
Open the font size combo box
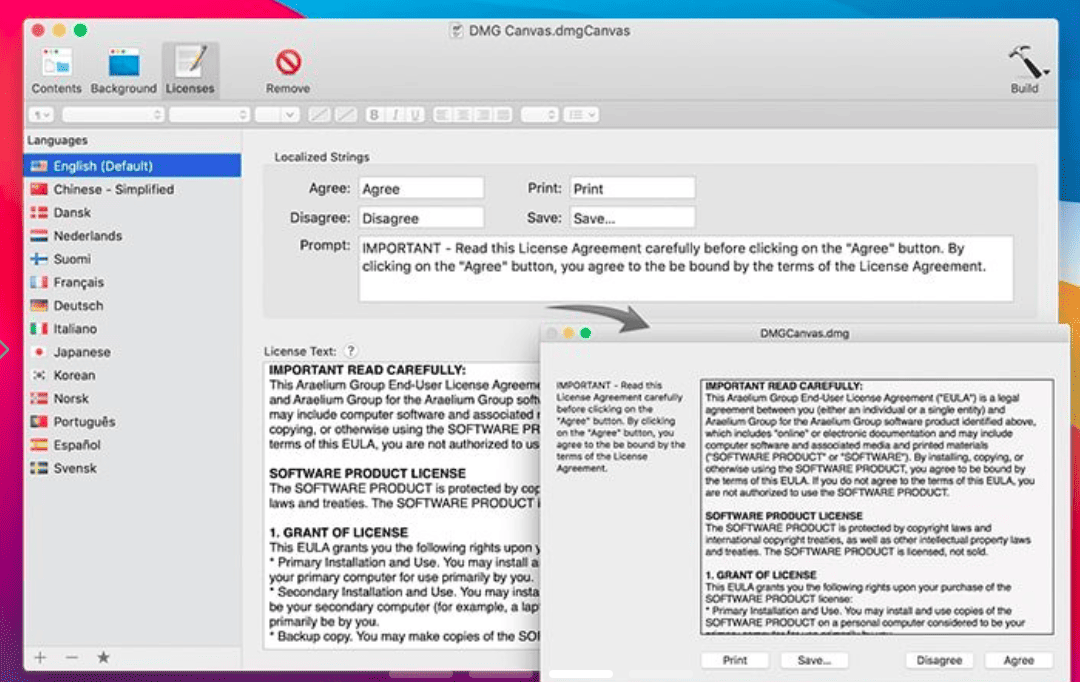276,114
